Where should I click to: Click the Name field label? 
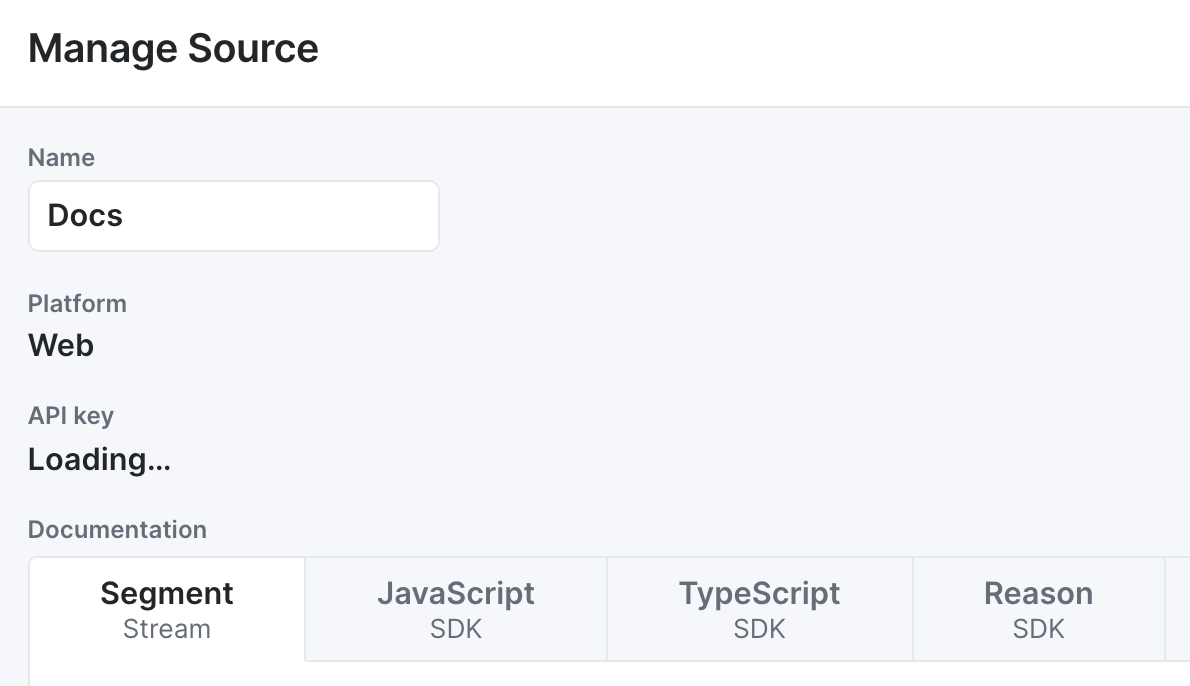point(61,157)
